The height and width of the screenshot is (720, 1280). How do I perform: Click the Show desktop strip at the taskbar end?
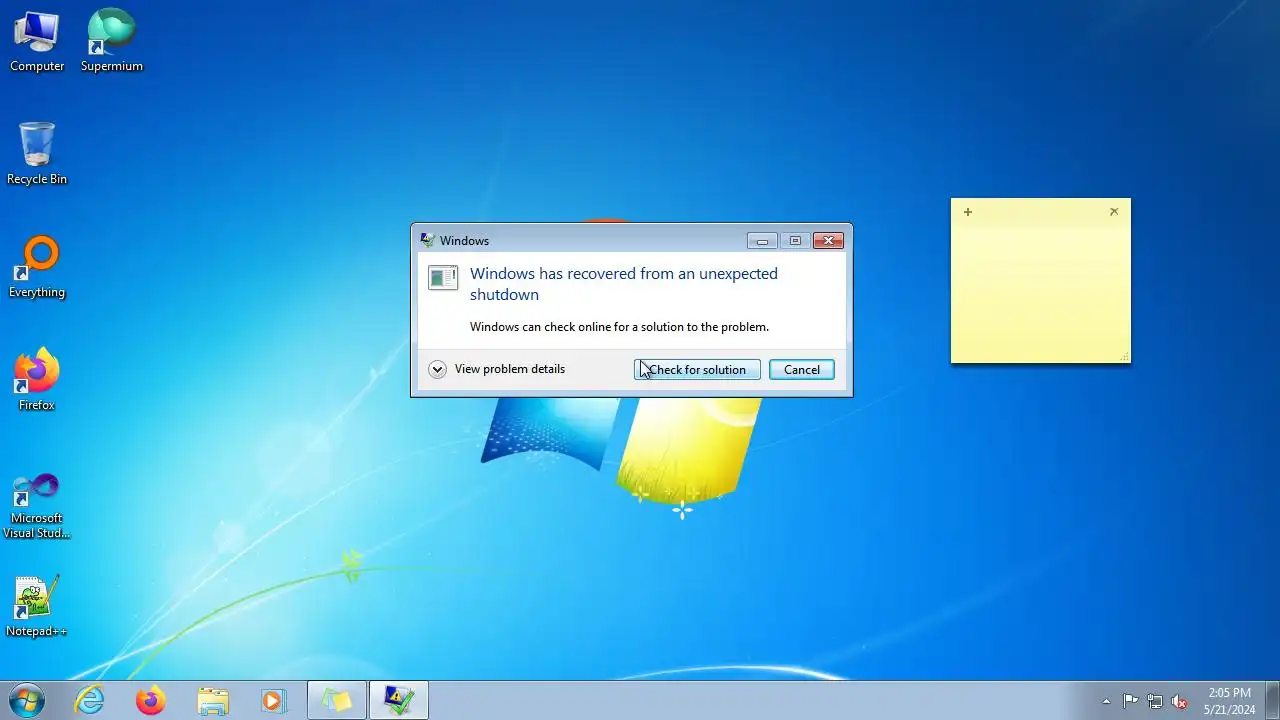[x=1272, y=700]
